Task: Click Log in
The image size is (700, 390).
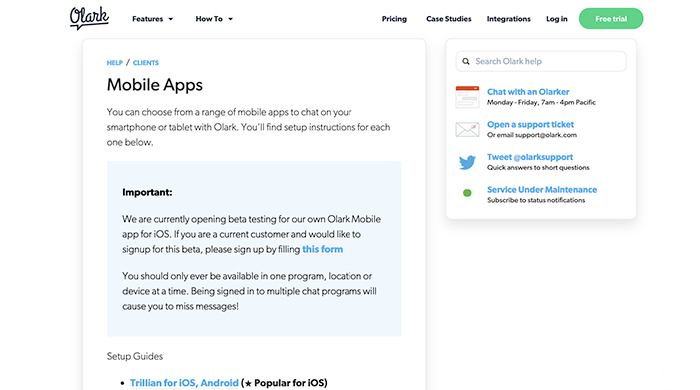Action: (x=557, y=19)
